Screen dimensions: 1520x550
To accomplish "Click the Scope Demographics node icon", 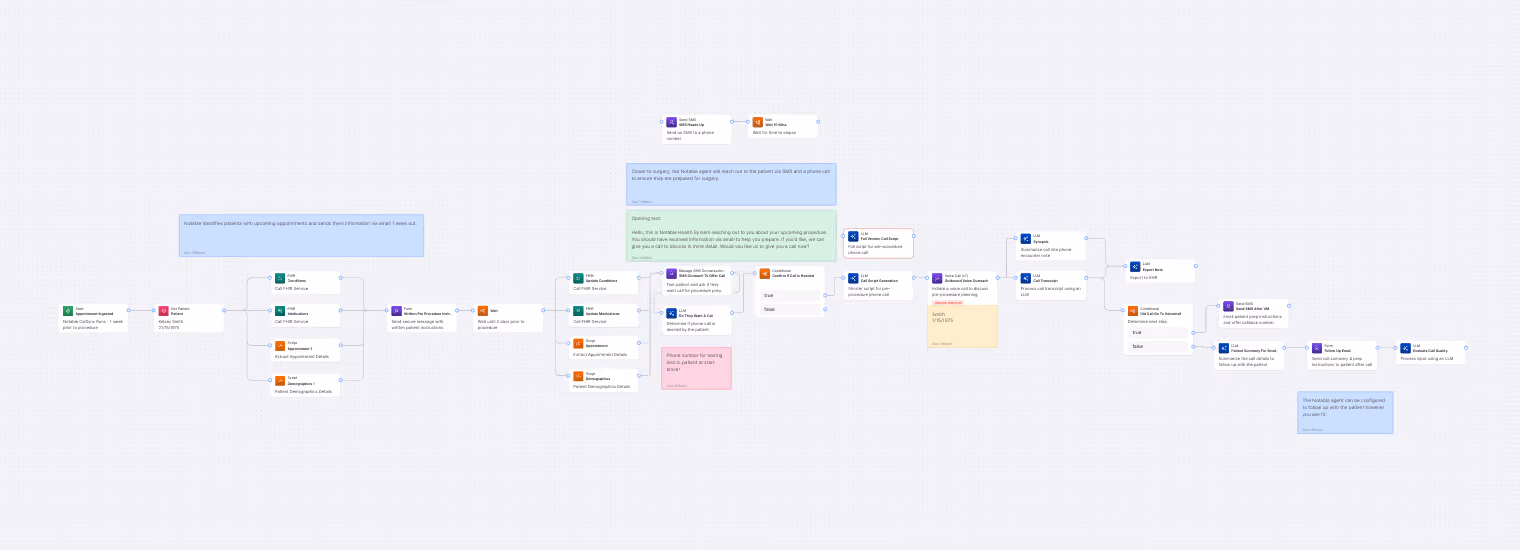I will point(578,376).
